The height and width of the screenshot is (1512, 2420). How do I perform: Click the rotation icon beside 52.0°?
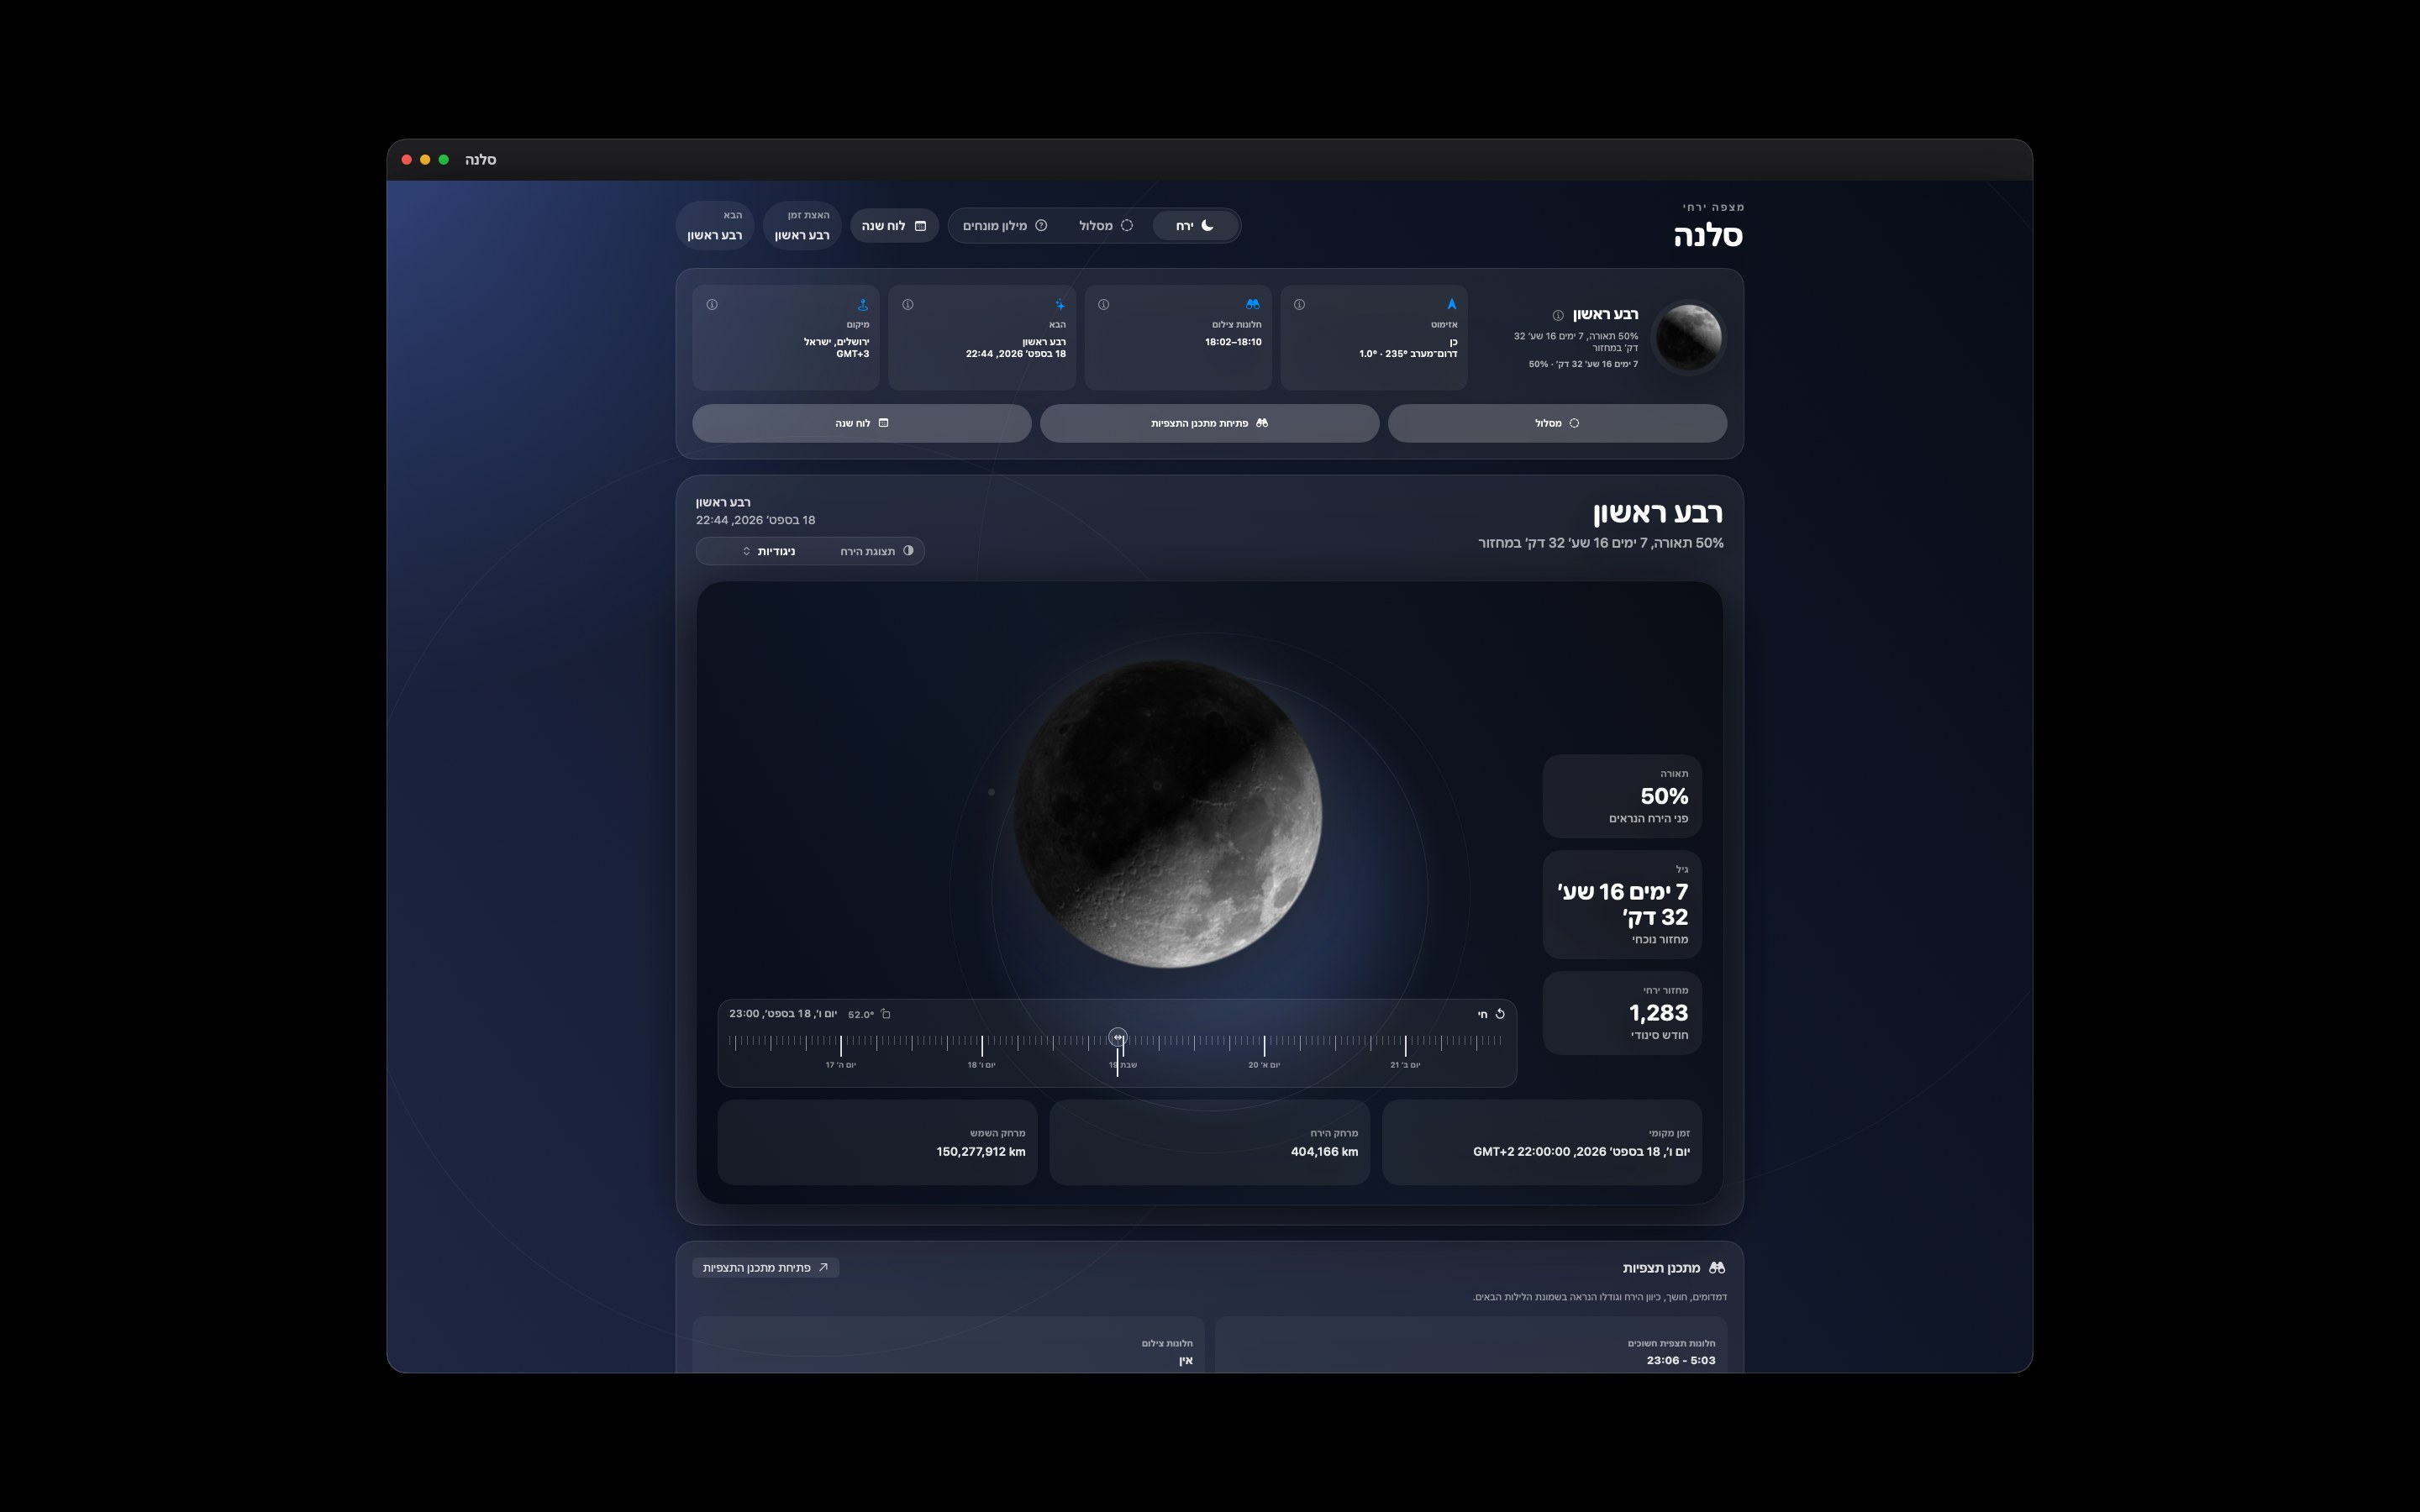[x=885, y=1014]
